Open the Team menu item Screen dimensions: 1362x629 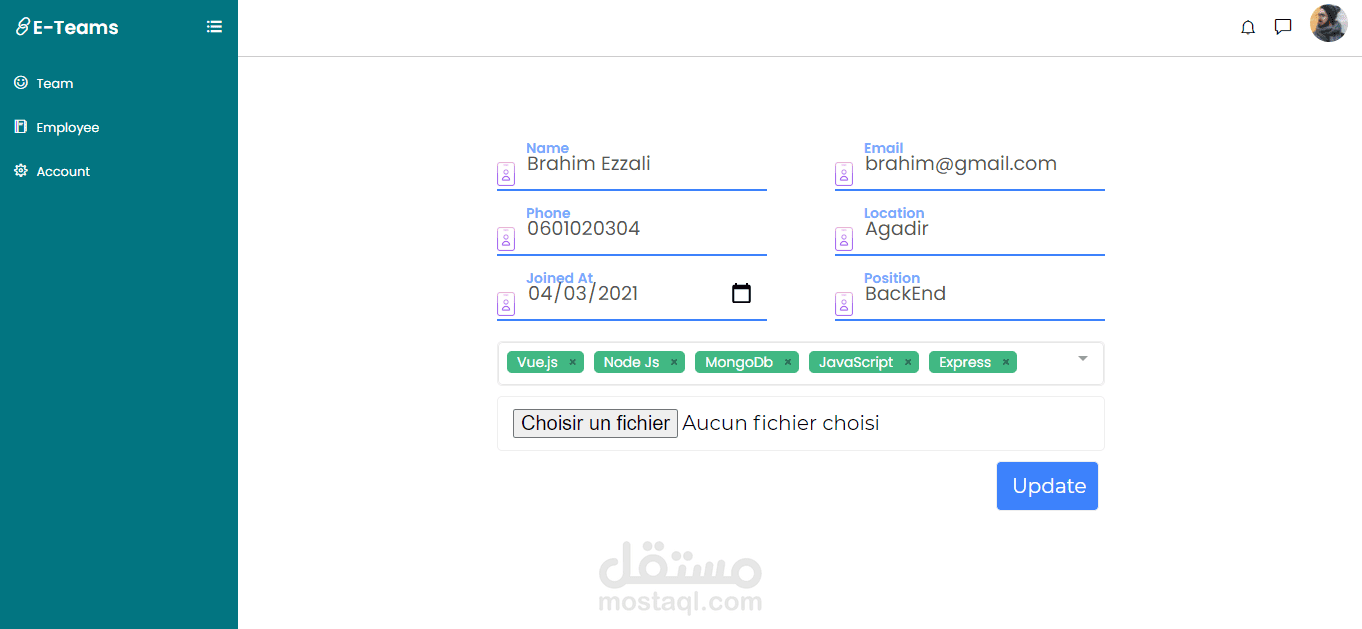tap(43, 83)
